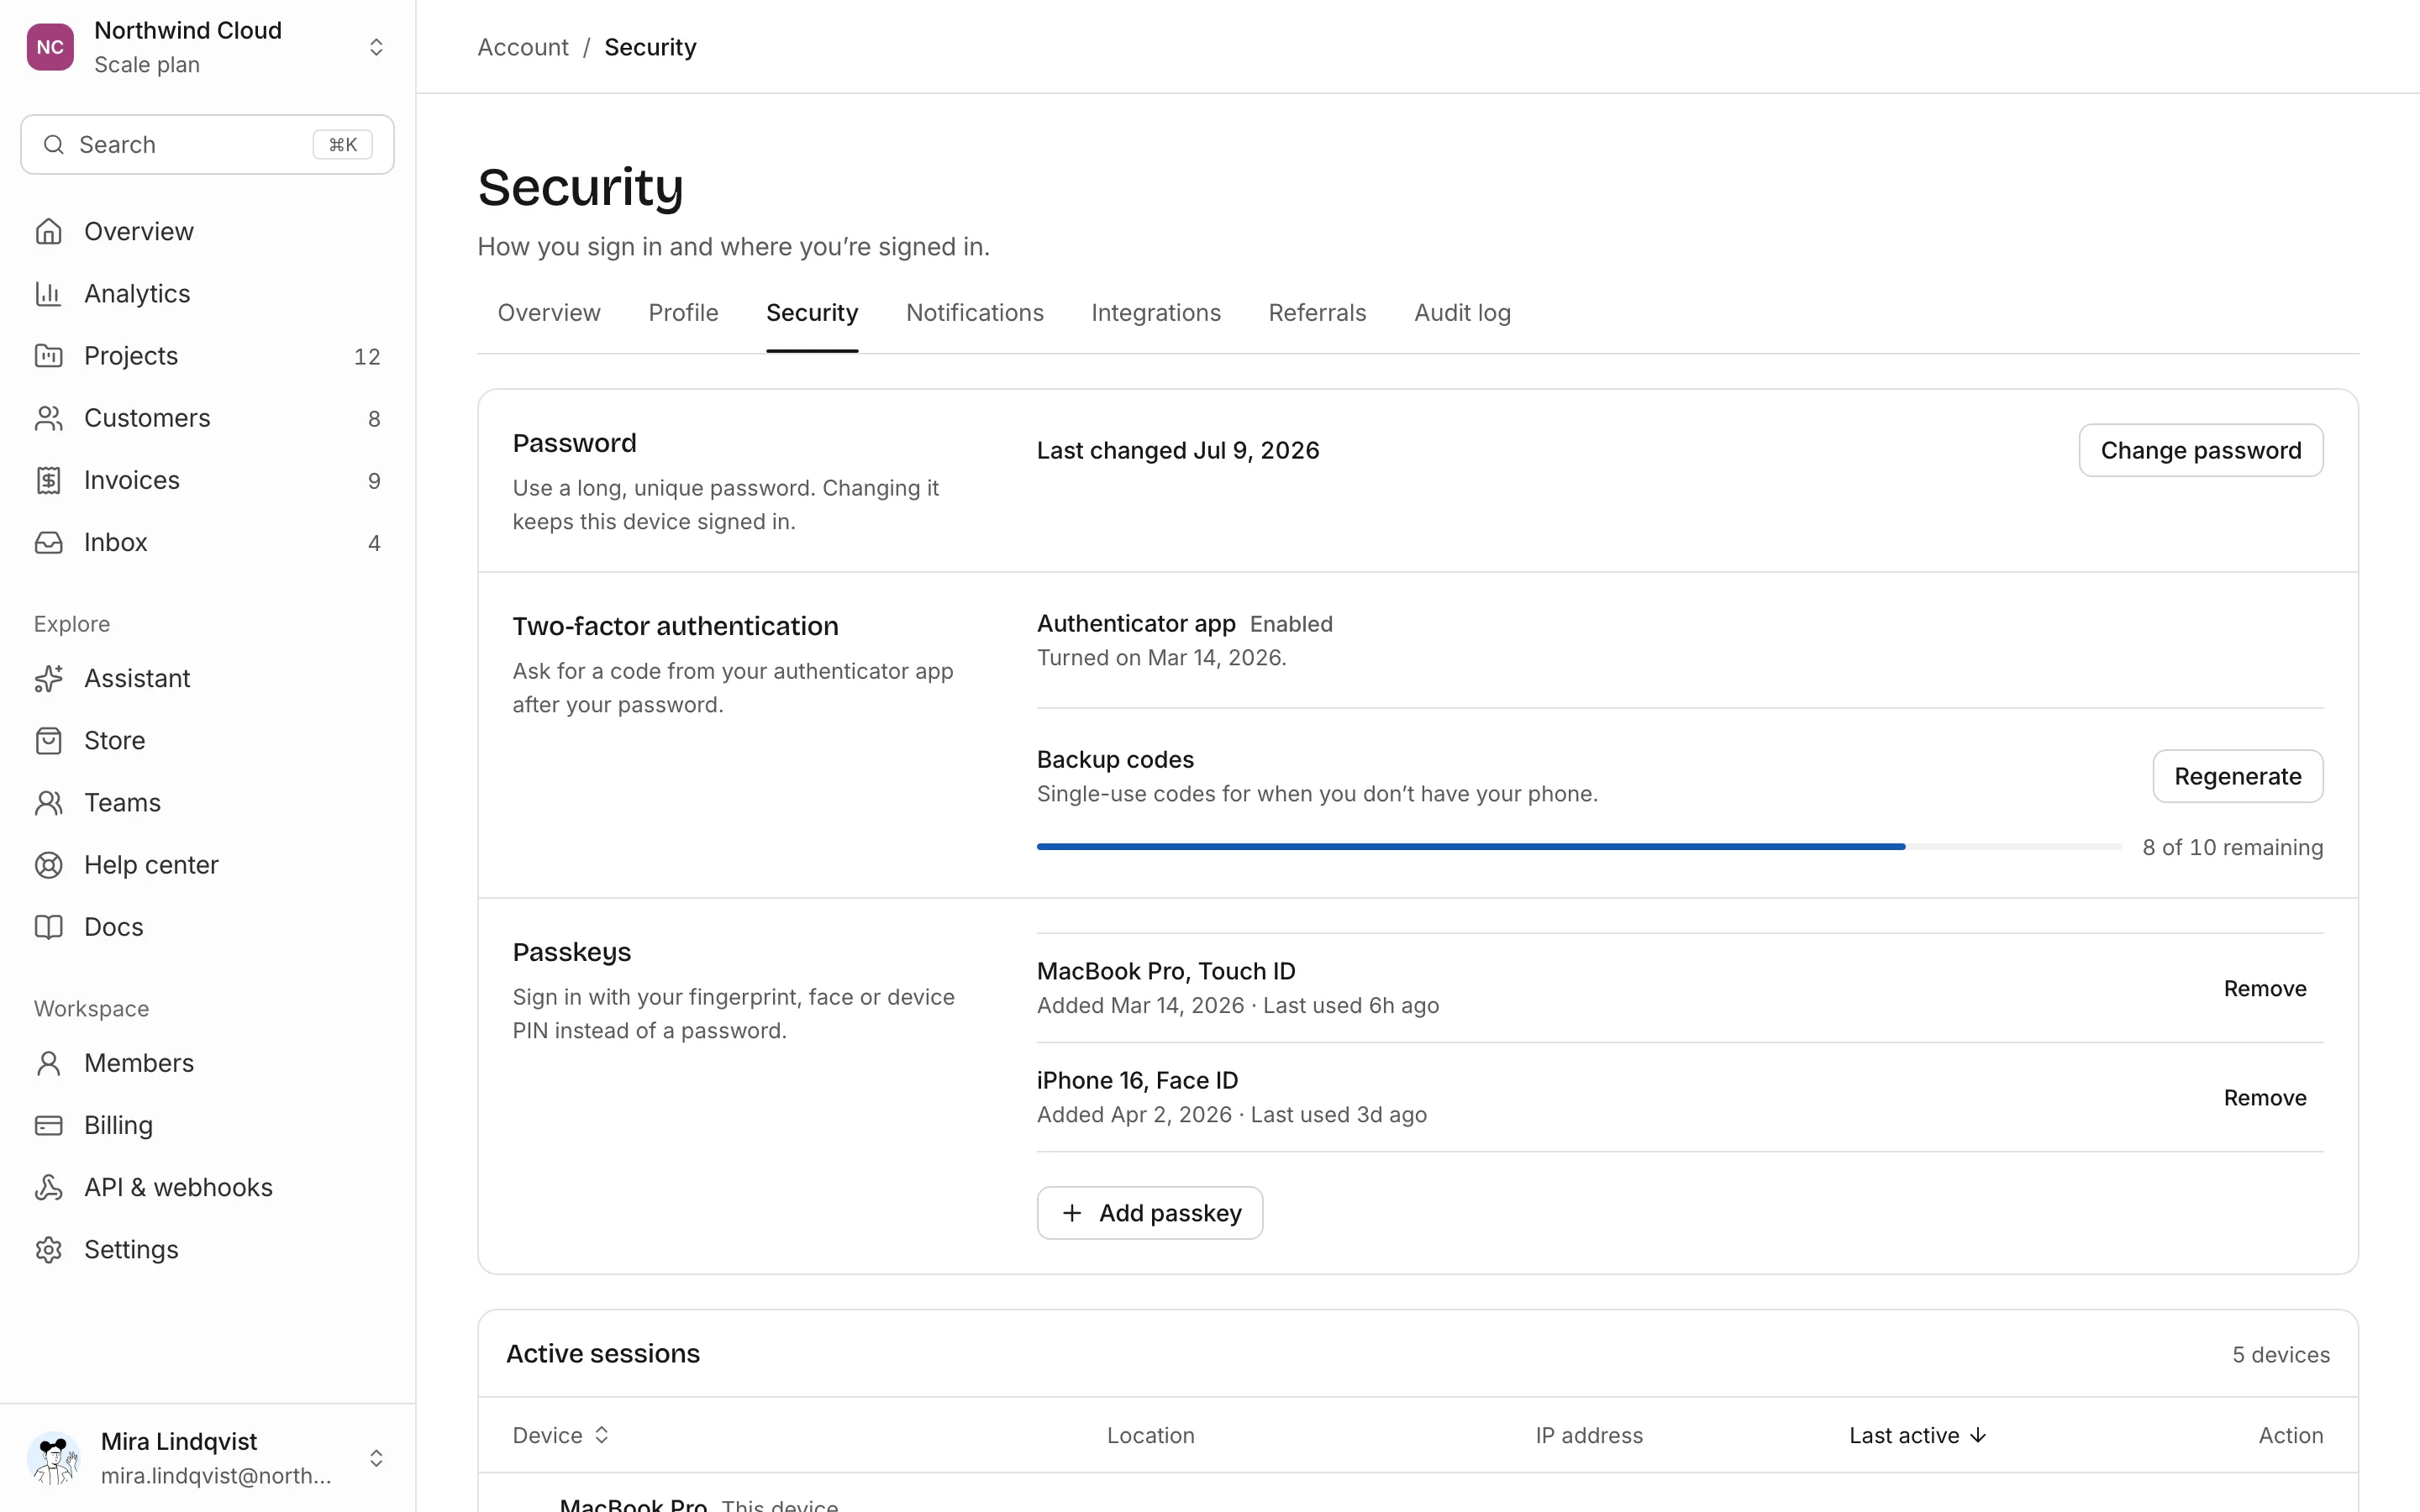This screenshot has width=2420, height=1512.
Task: Open the Teams icon
Action: pos(48,802)
